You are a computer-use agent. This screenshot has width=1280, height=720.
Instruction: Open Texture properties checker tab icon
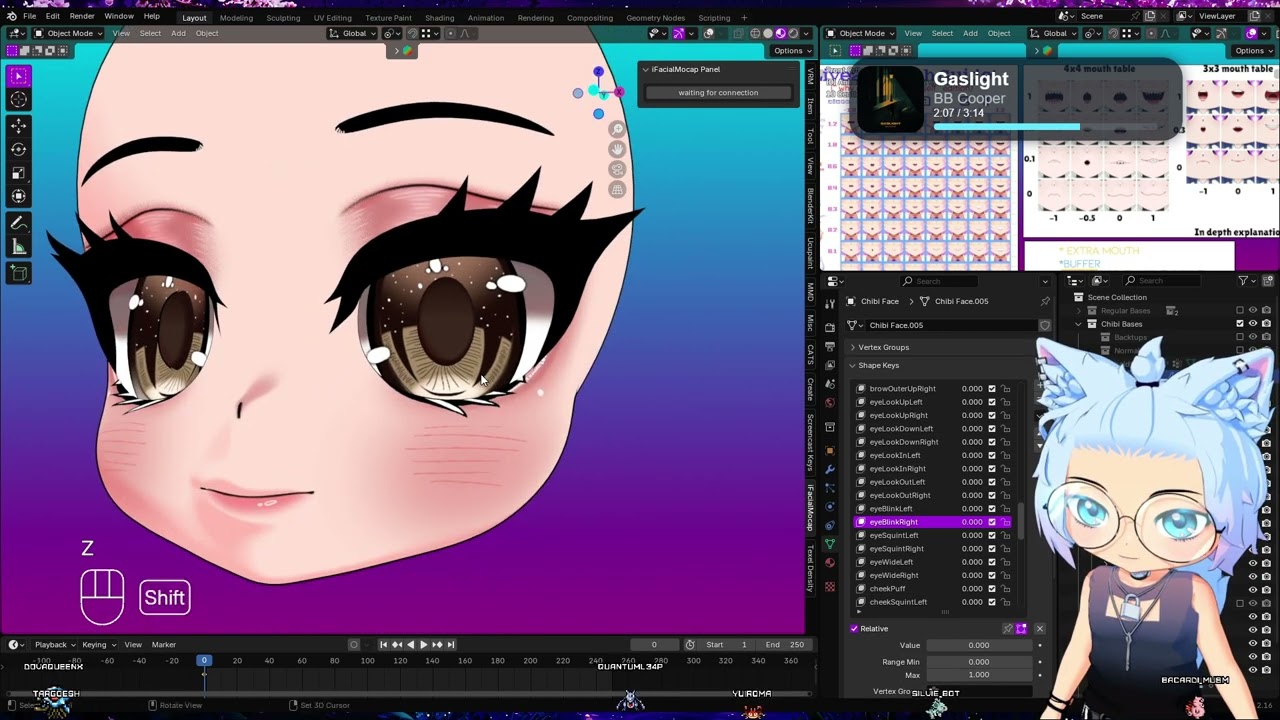pyautogui.click(x=829, y=586)
